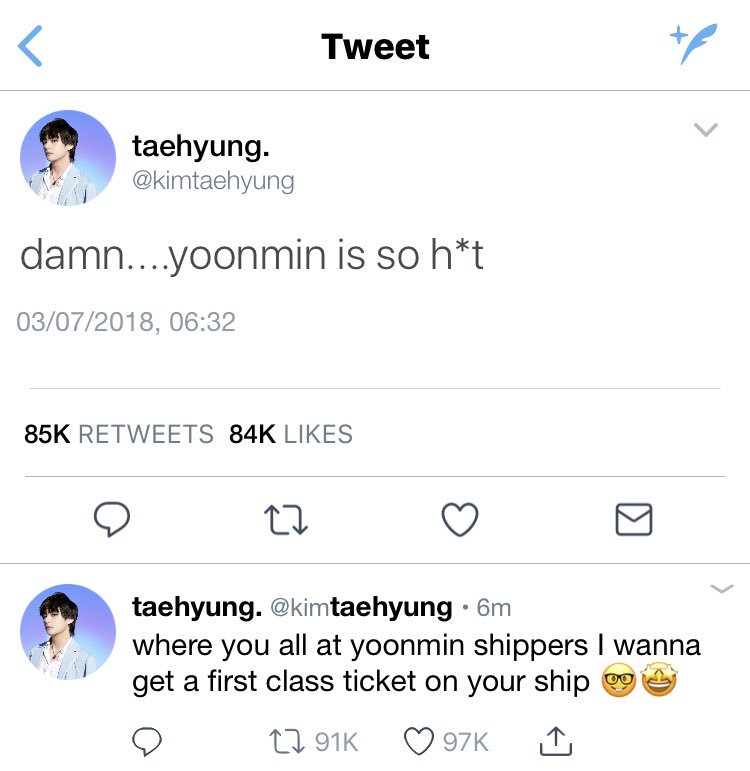Retweet the reply with 91K retweets

coord(314,741)
